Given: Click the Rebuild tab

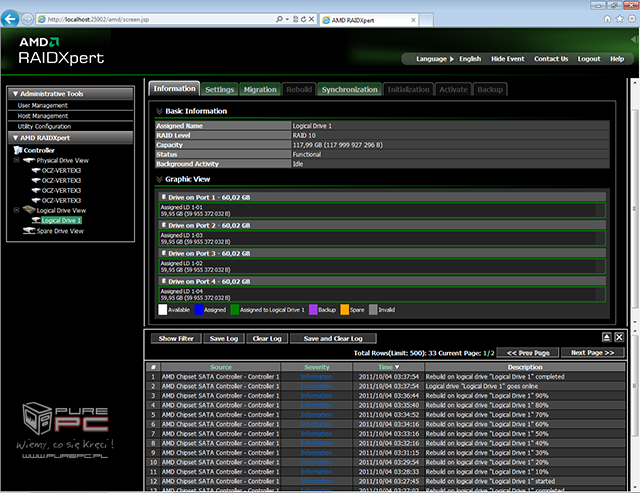Looking at the screenshot, I should (299, 89).
